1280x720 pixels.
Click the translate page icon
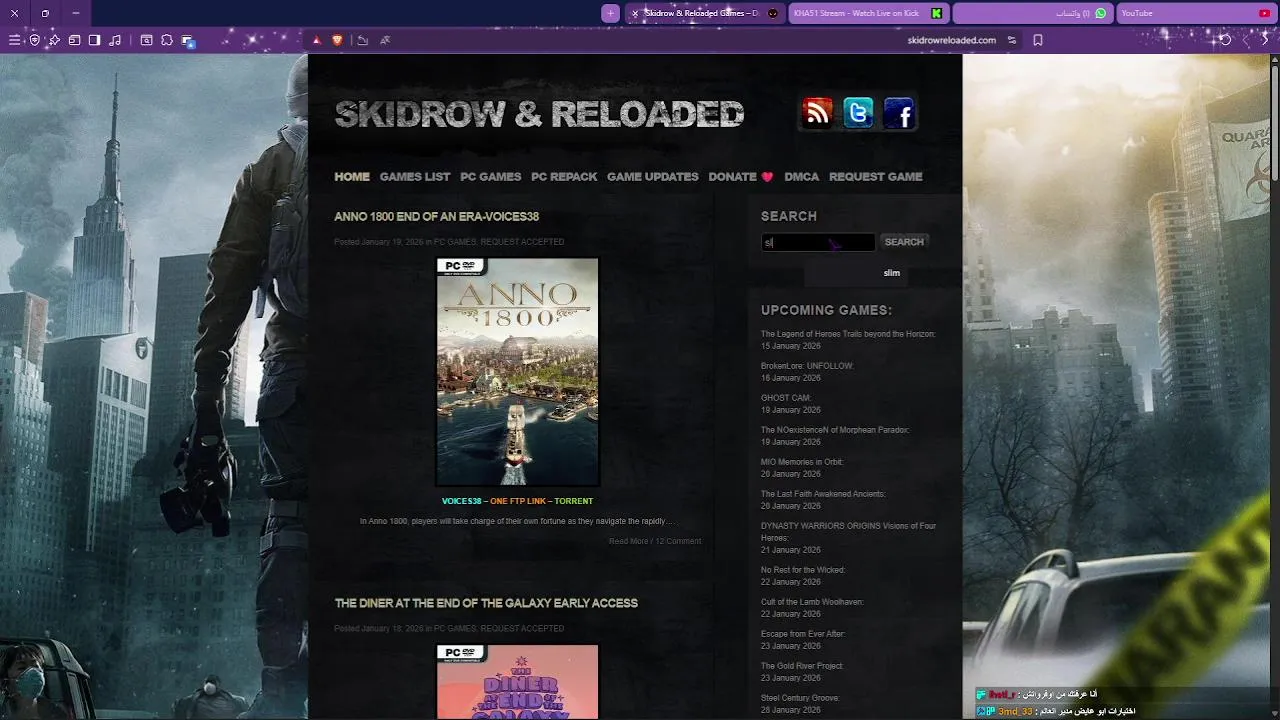tap(385, 40)
